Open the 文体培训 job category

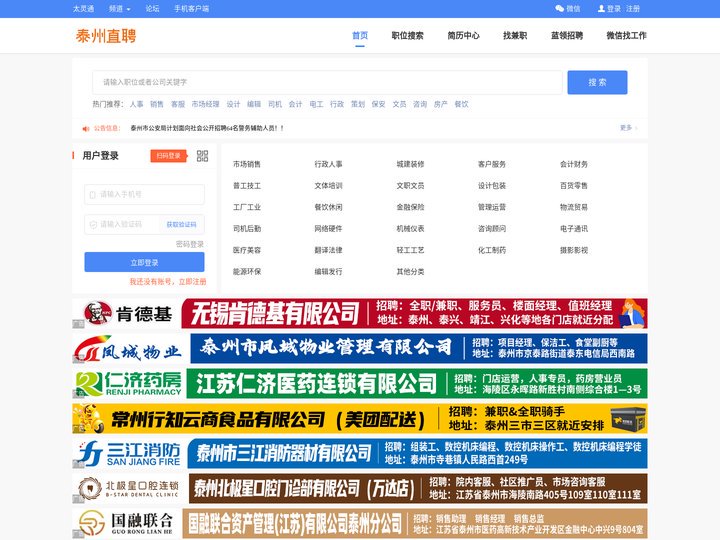[x=328, y=186]
